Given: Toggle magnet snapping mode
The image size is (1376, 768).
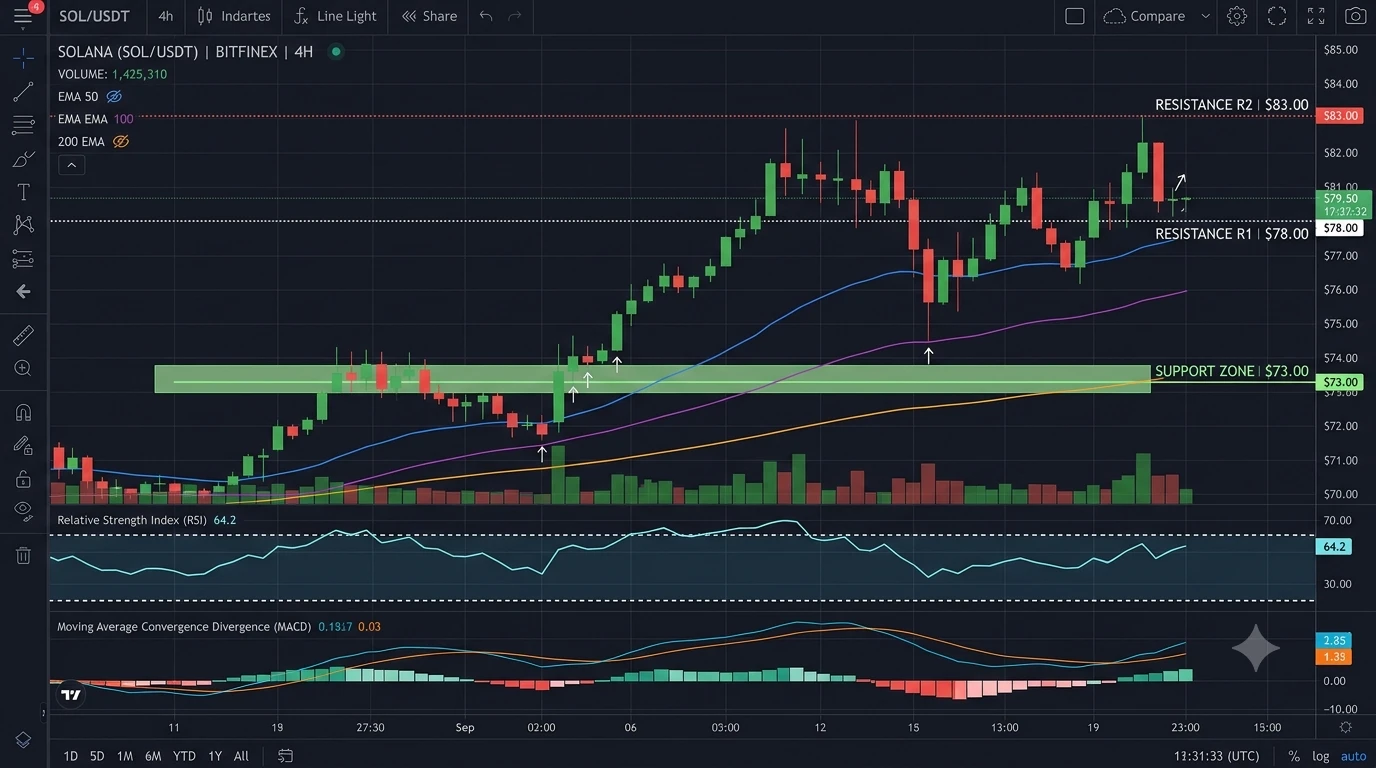Looking at the screenshot, I should point(23,412).
